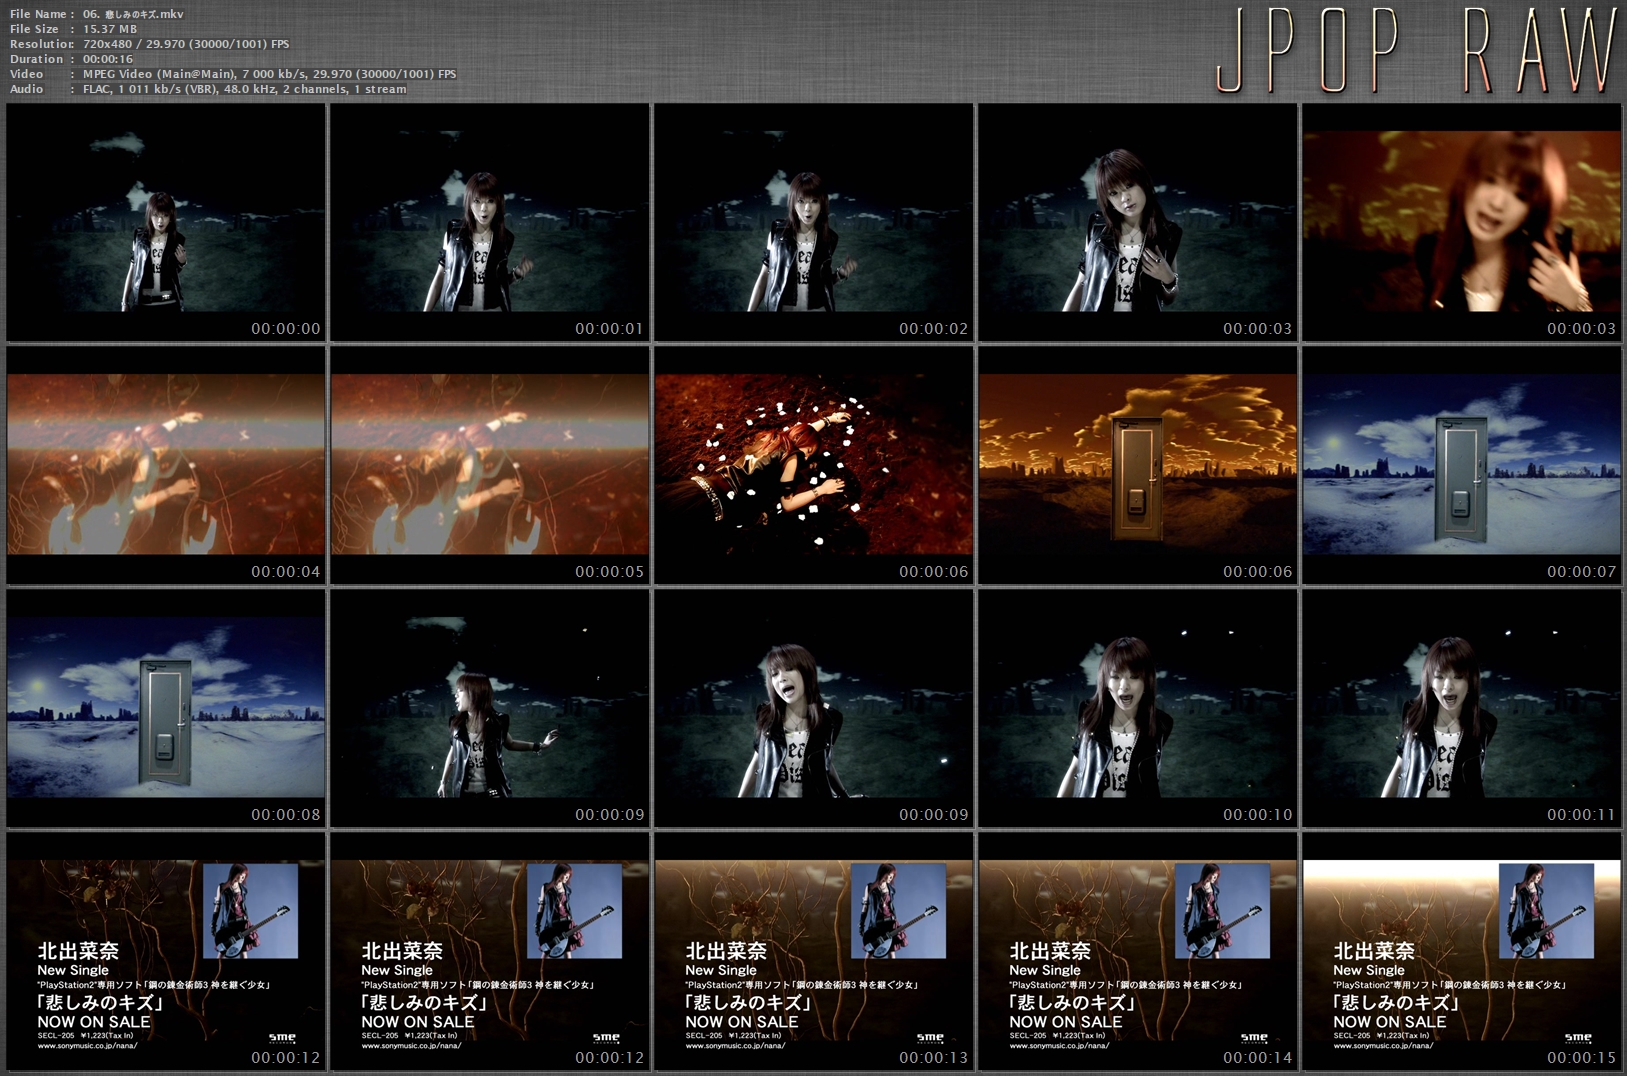
Task: Click the 'MPEG Video (Main@Main)' video info line
Action: (x=269, y=74)
